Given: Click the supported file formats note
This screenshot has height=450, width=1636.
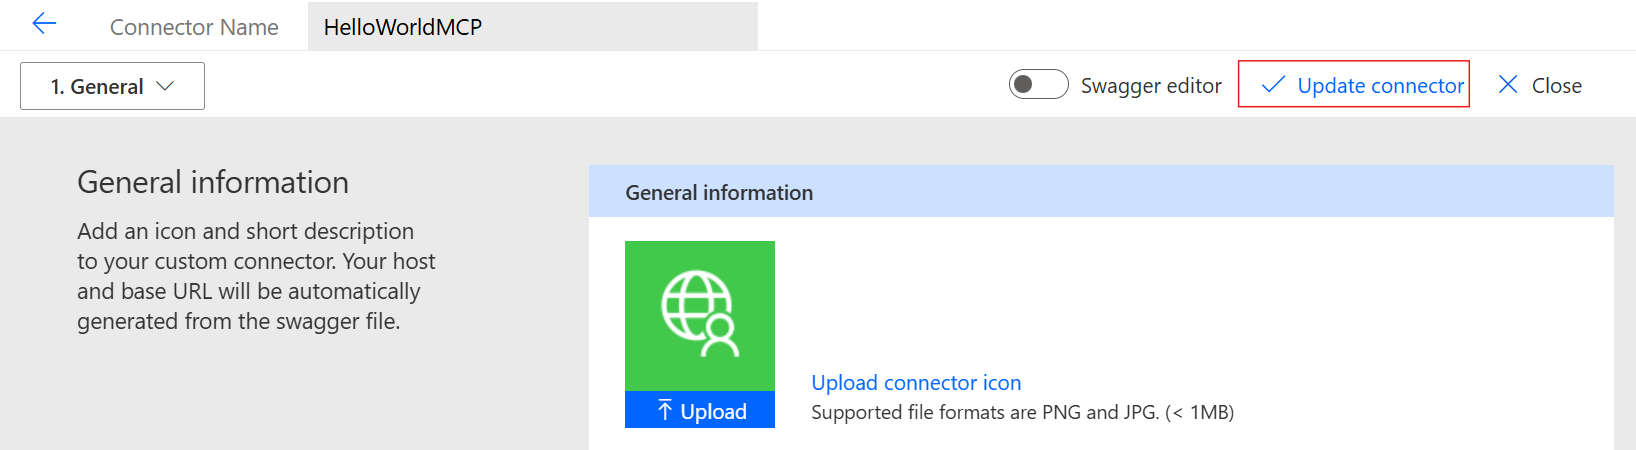Looking at the screenshot, I should [1022, 412].
